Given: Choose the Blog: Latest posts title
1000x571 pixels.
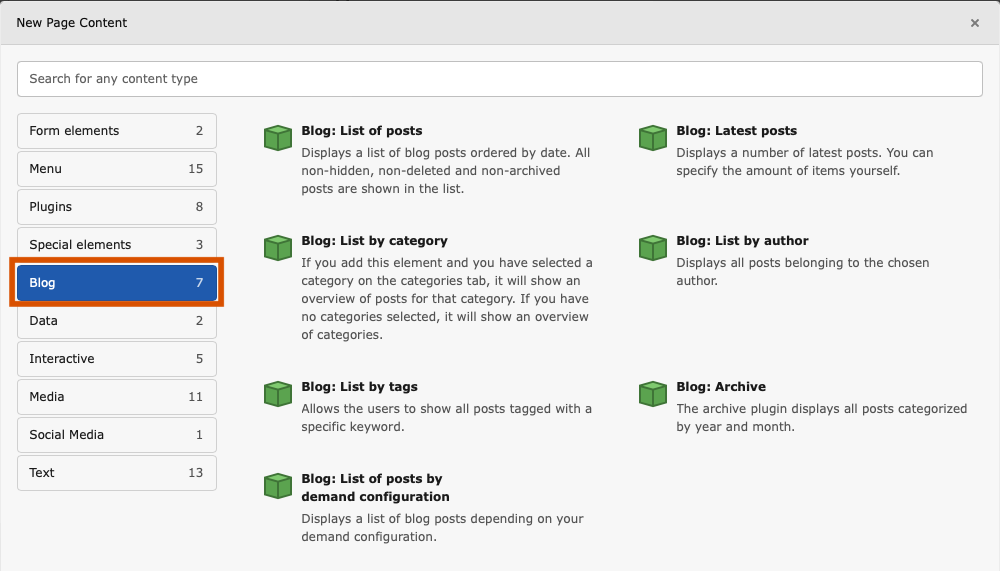Looking at the screenshot, I should point(737,131).
